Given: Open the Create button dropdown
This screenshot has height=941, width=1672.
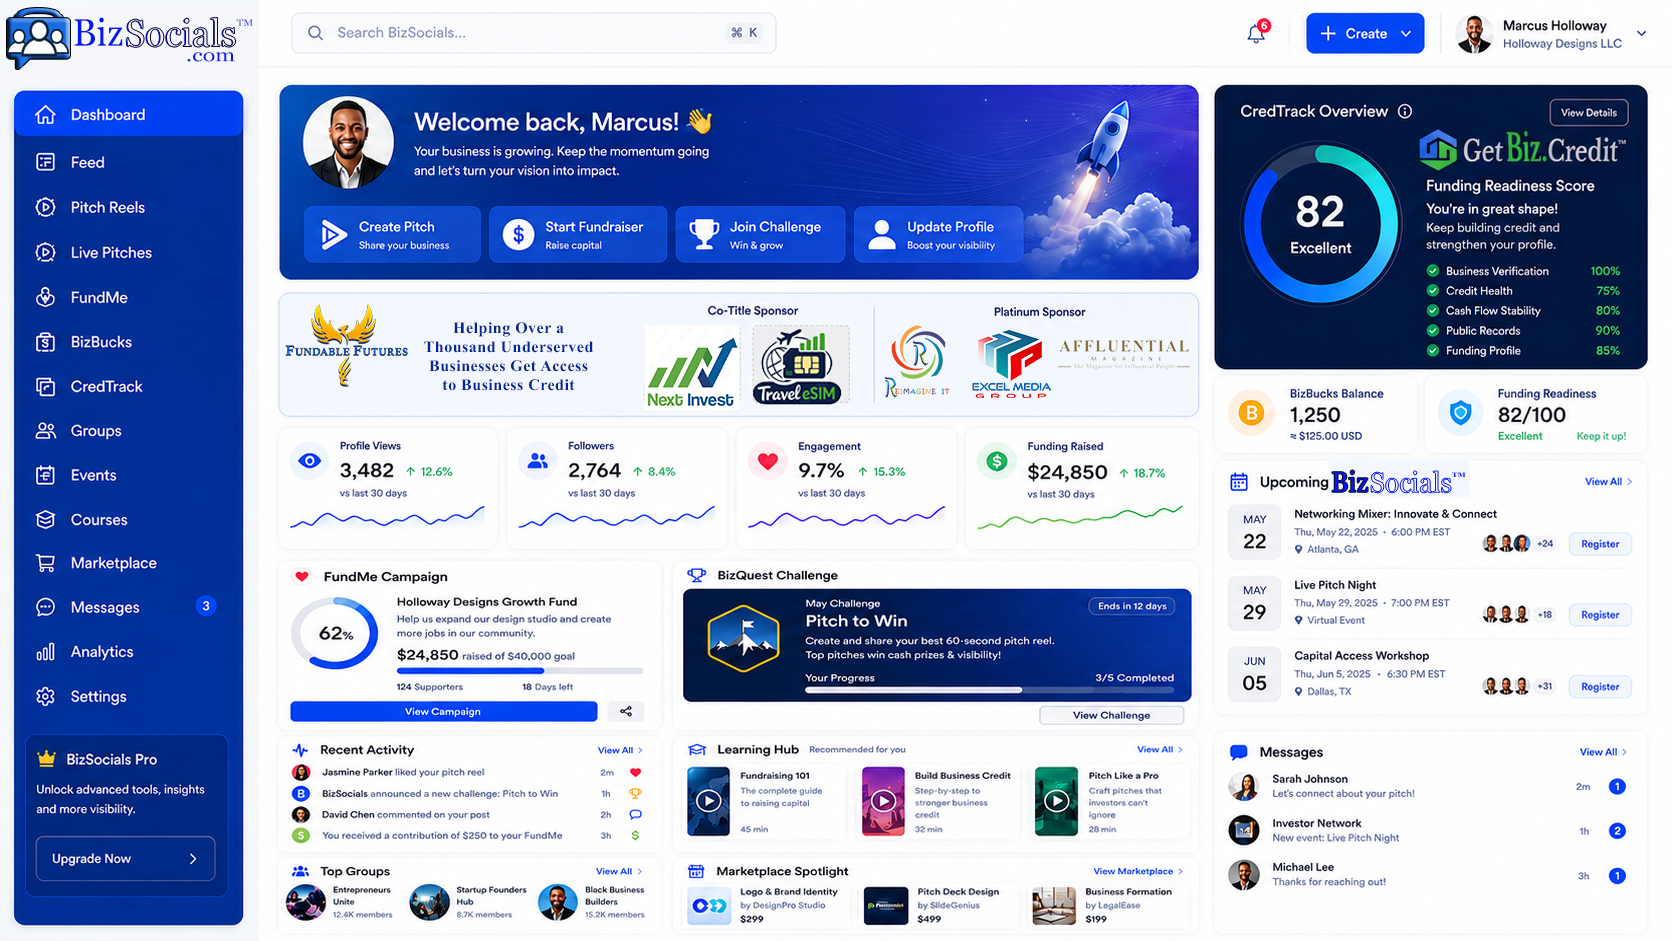Looking at the screenshot, I should tap(1406, 34).
